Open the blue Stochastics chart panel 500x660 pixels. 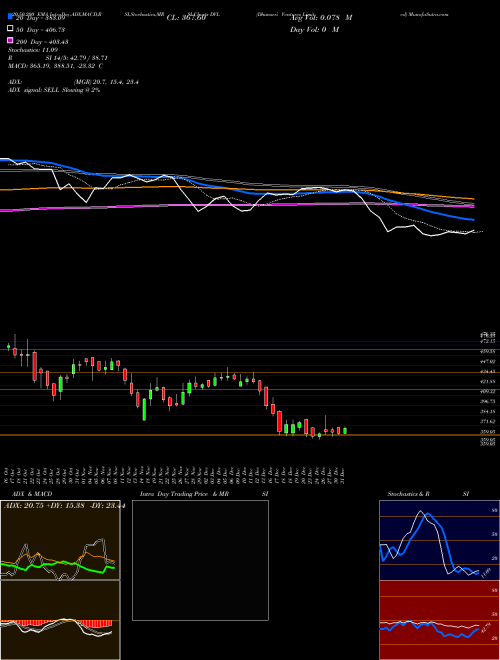click(x=439, y=540)
